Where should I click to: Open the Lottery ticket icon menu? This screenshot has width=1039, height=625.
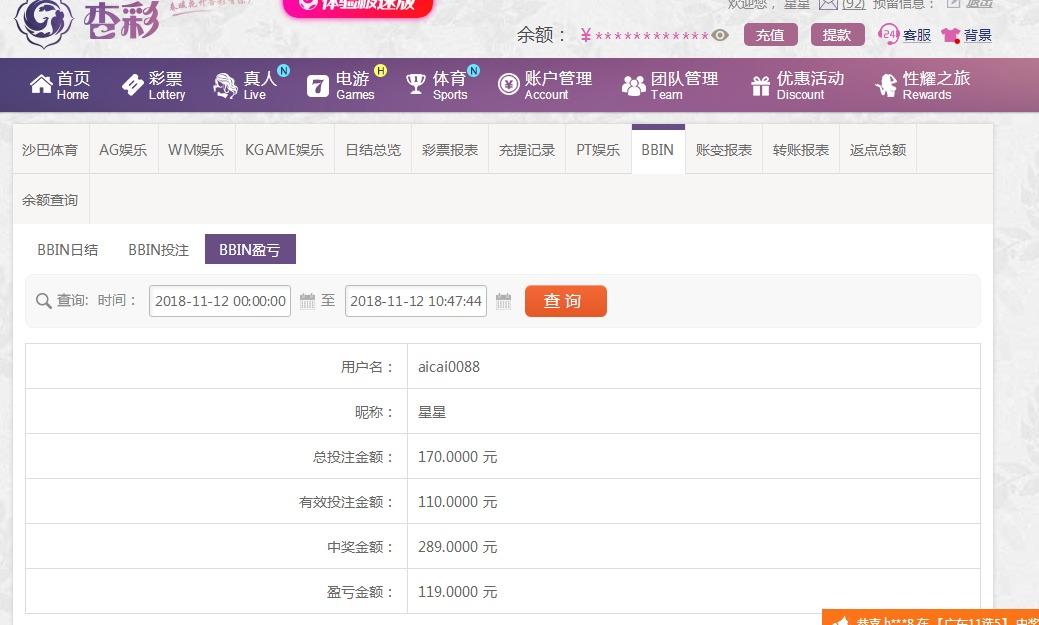[133, 85]
